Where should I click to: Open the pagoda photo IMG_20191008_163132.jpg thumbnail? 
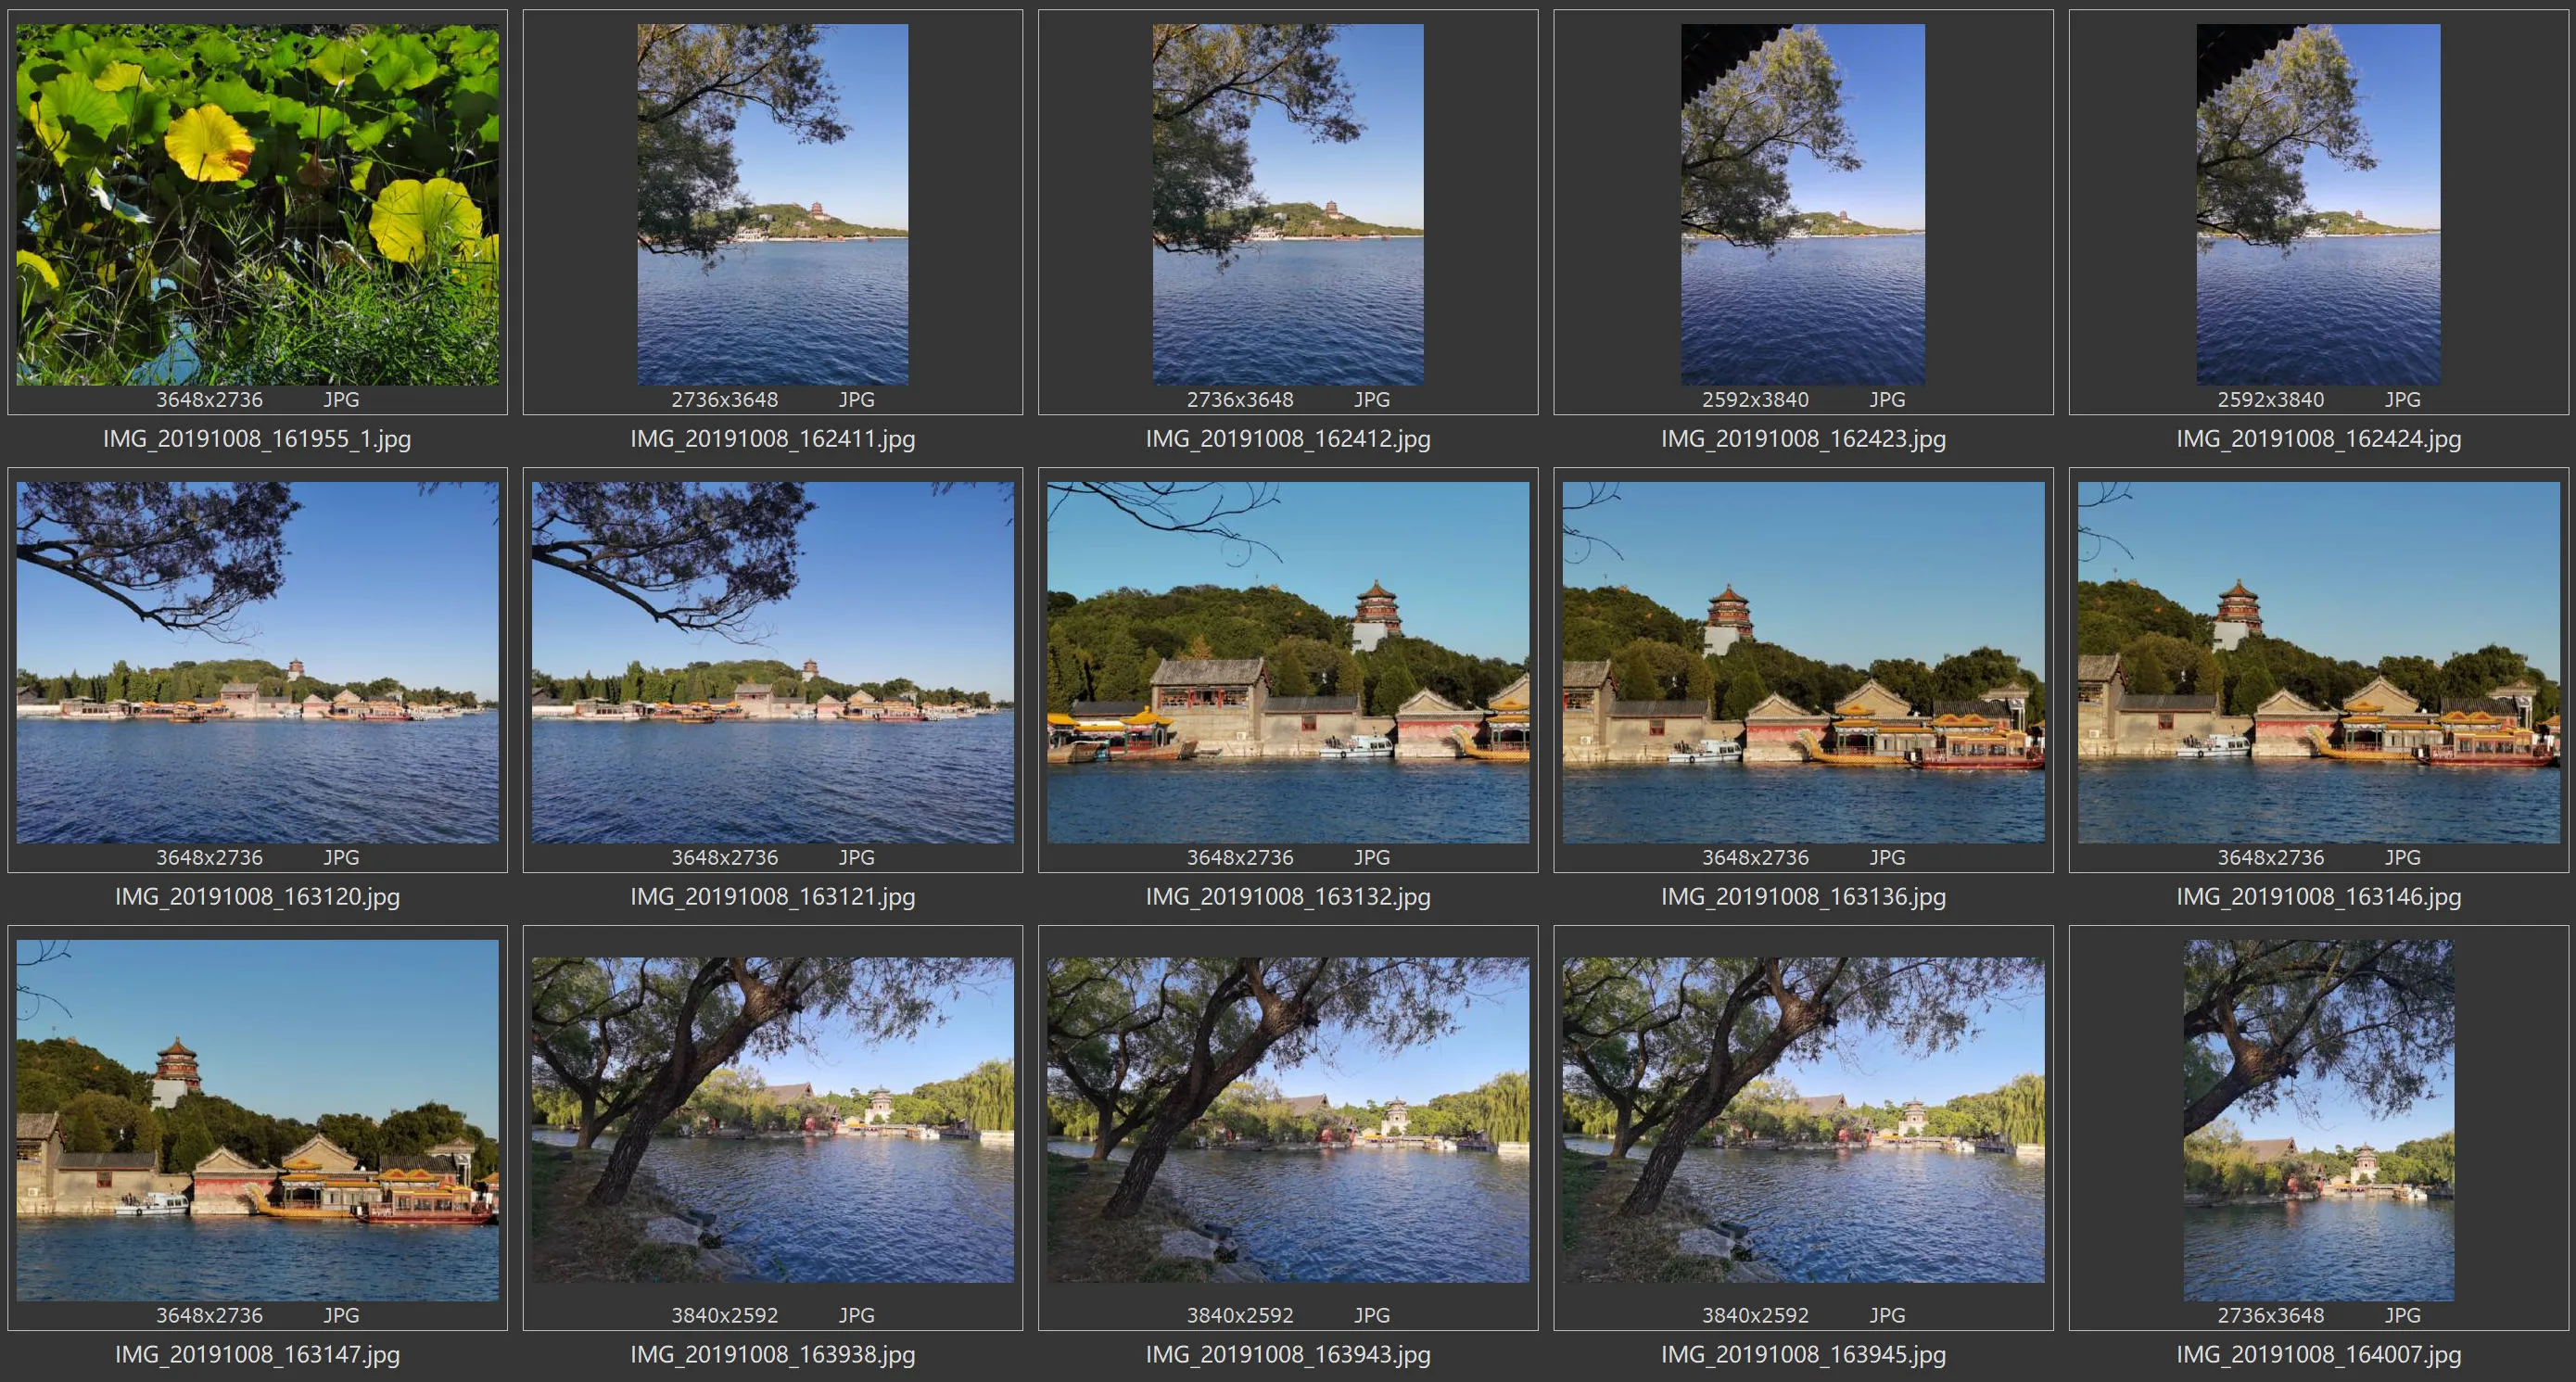pyautogui.click(x=1288, y=663)
